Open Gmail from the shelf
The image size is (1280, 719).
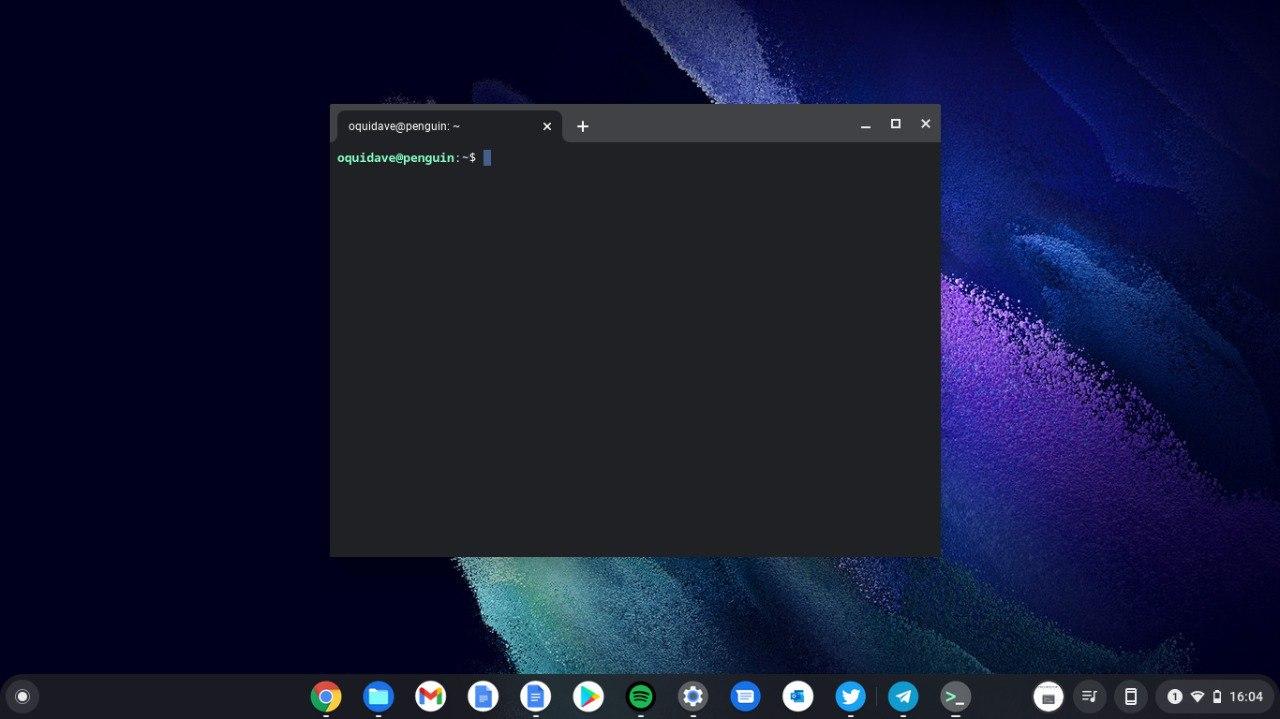click(431, 696)
